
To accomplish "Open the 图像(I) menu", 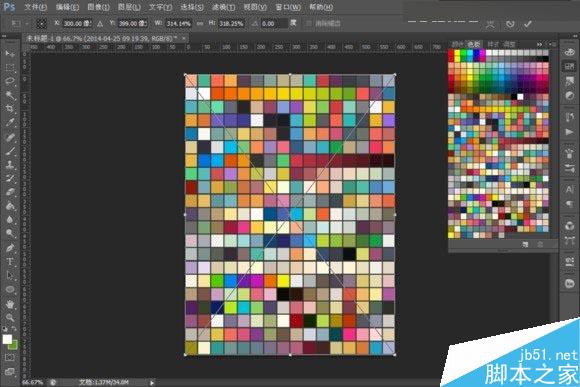I will 98,7.
